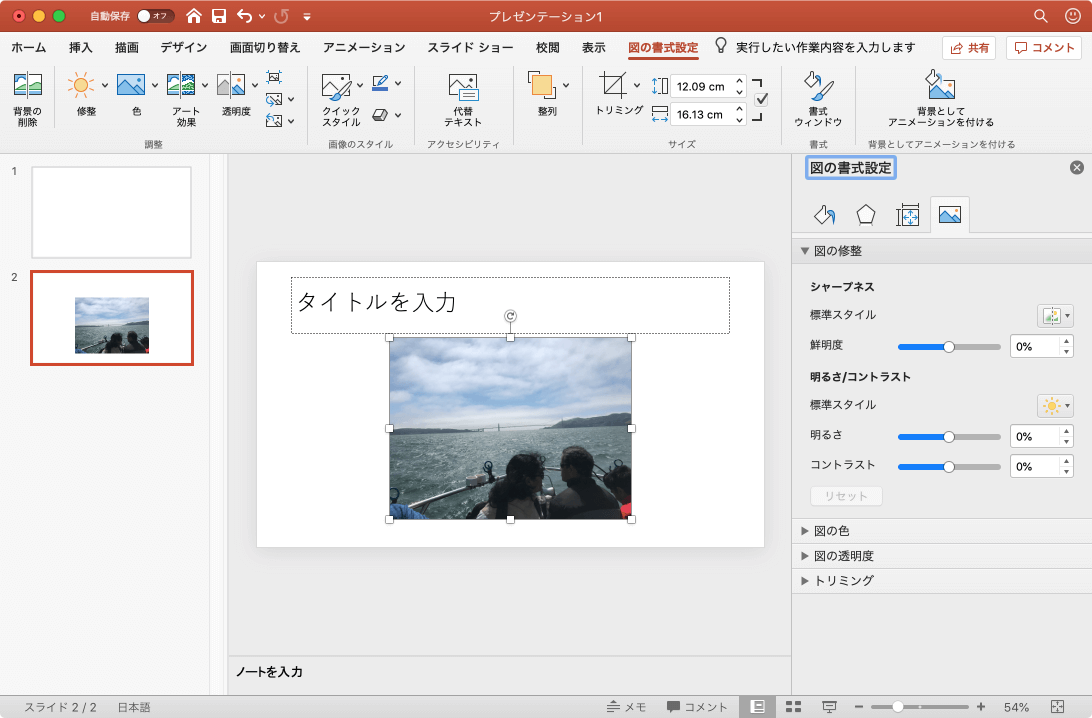Viewport: 1092px width, 718px height.
Task: Click the 明るさ brightness slider handle
Action: coord(949,437)
